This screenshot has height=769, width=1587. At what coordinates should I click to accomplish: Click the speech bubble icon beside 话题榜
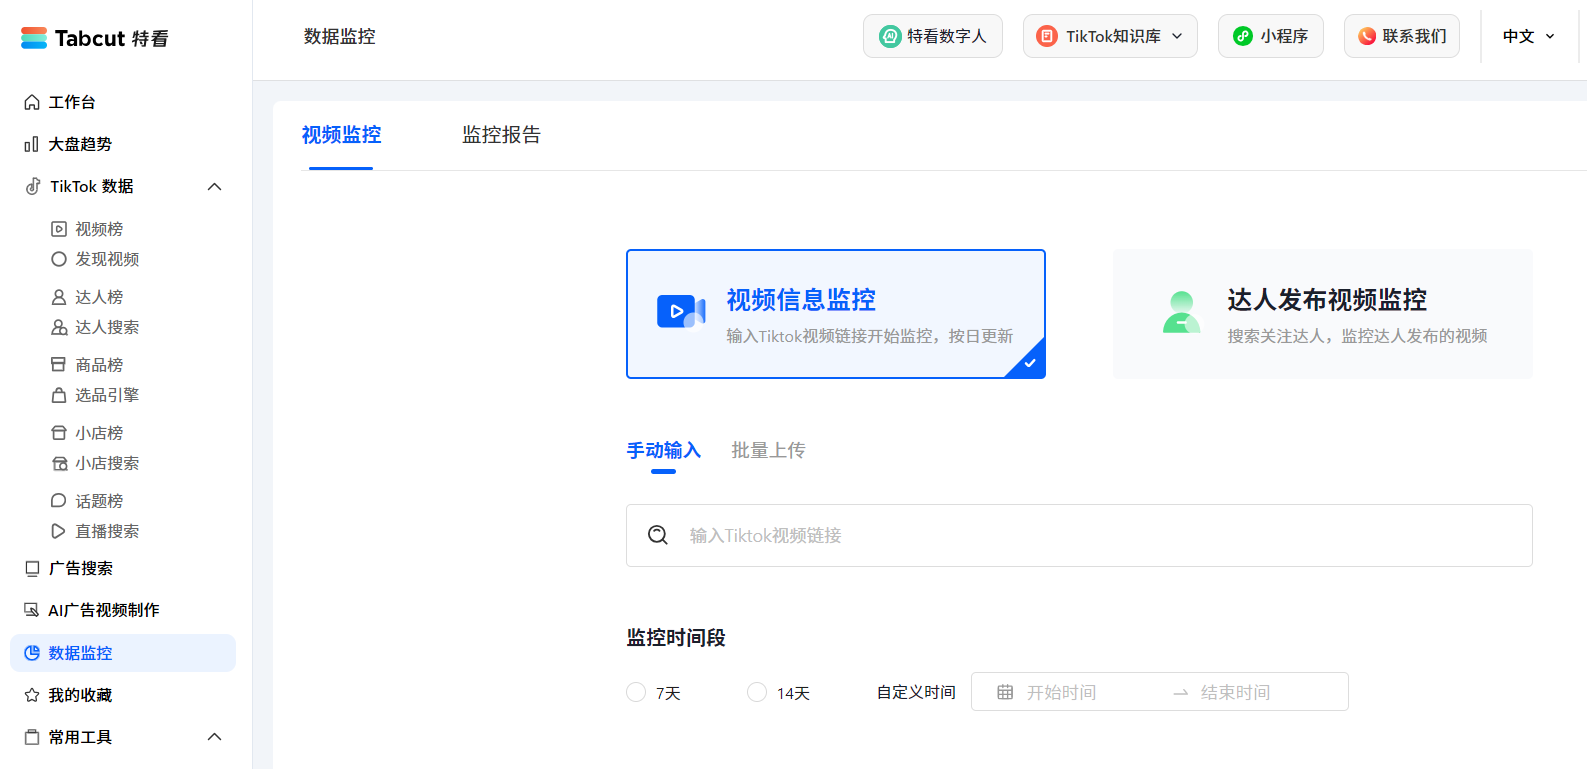click(x=59, y=501)
